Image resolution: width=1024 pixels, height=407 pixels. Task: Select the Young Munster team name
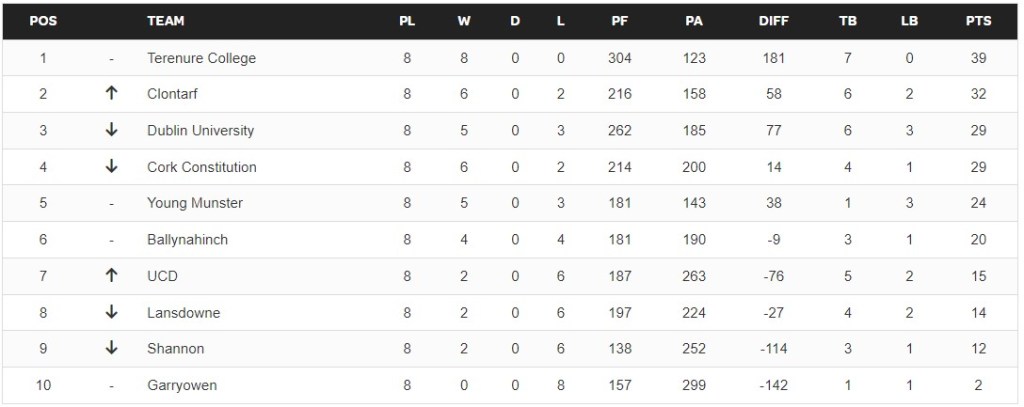tap(195, 203)
